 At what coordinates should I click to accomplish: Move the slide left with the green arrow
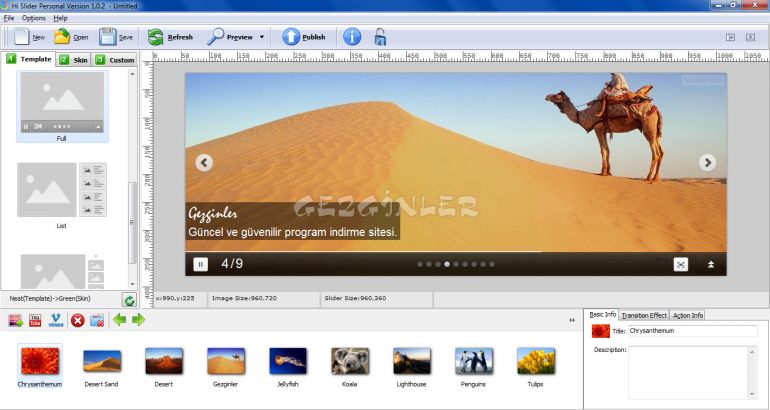(119, 320)
